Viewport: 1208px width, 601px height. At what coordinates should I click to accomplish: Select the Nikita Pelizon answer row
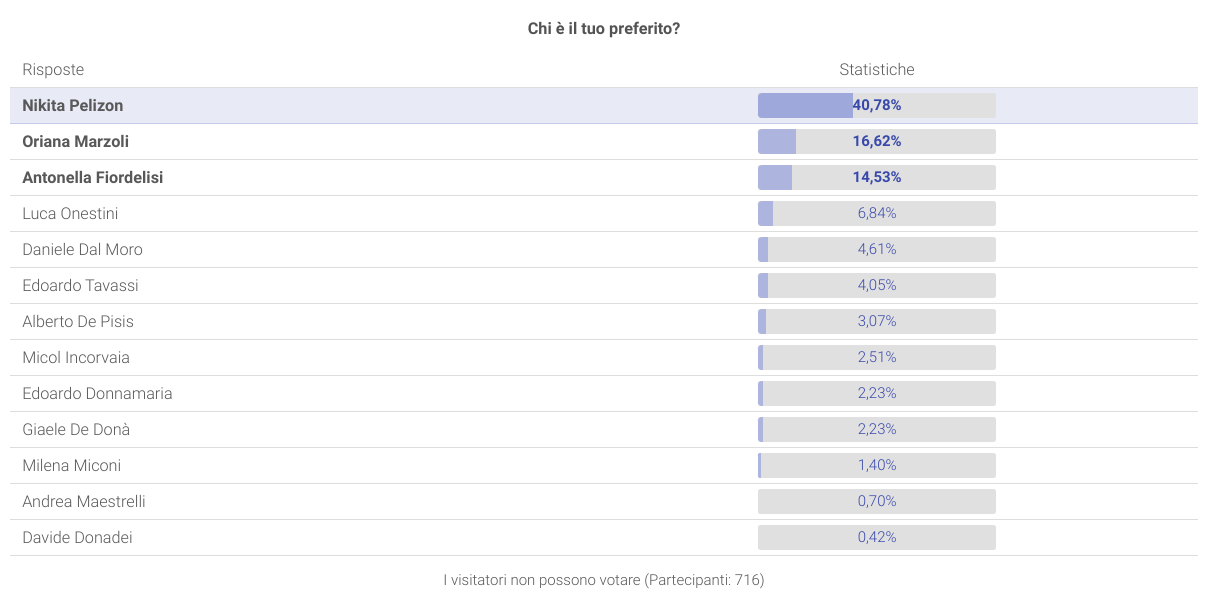[73, 105]
